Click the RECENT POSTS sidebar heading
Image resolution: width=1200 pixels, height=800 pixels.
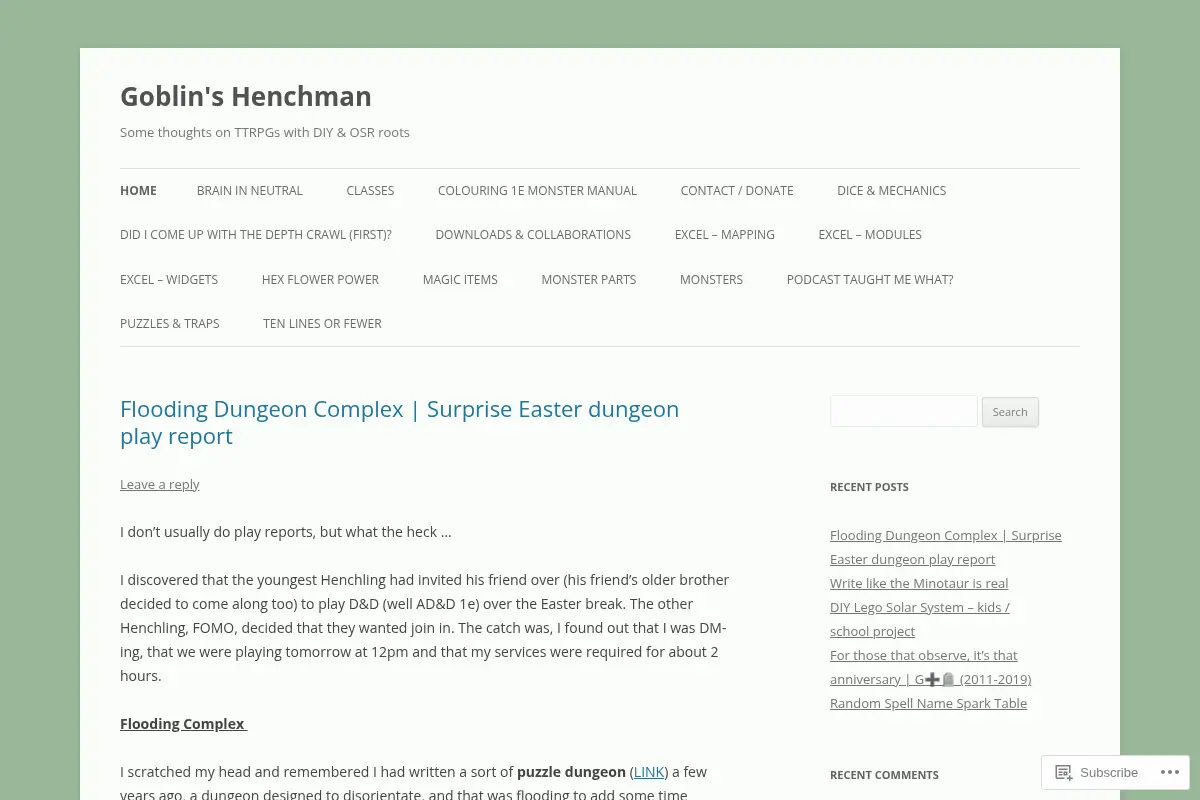click(869, 487)
